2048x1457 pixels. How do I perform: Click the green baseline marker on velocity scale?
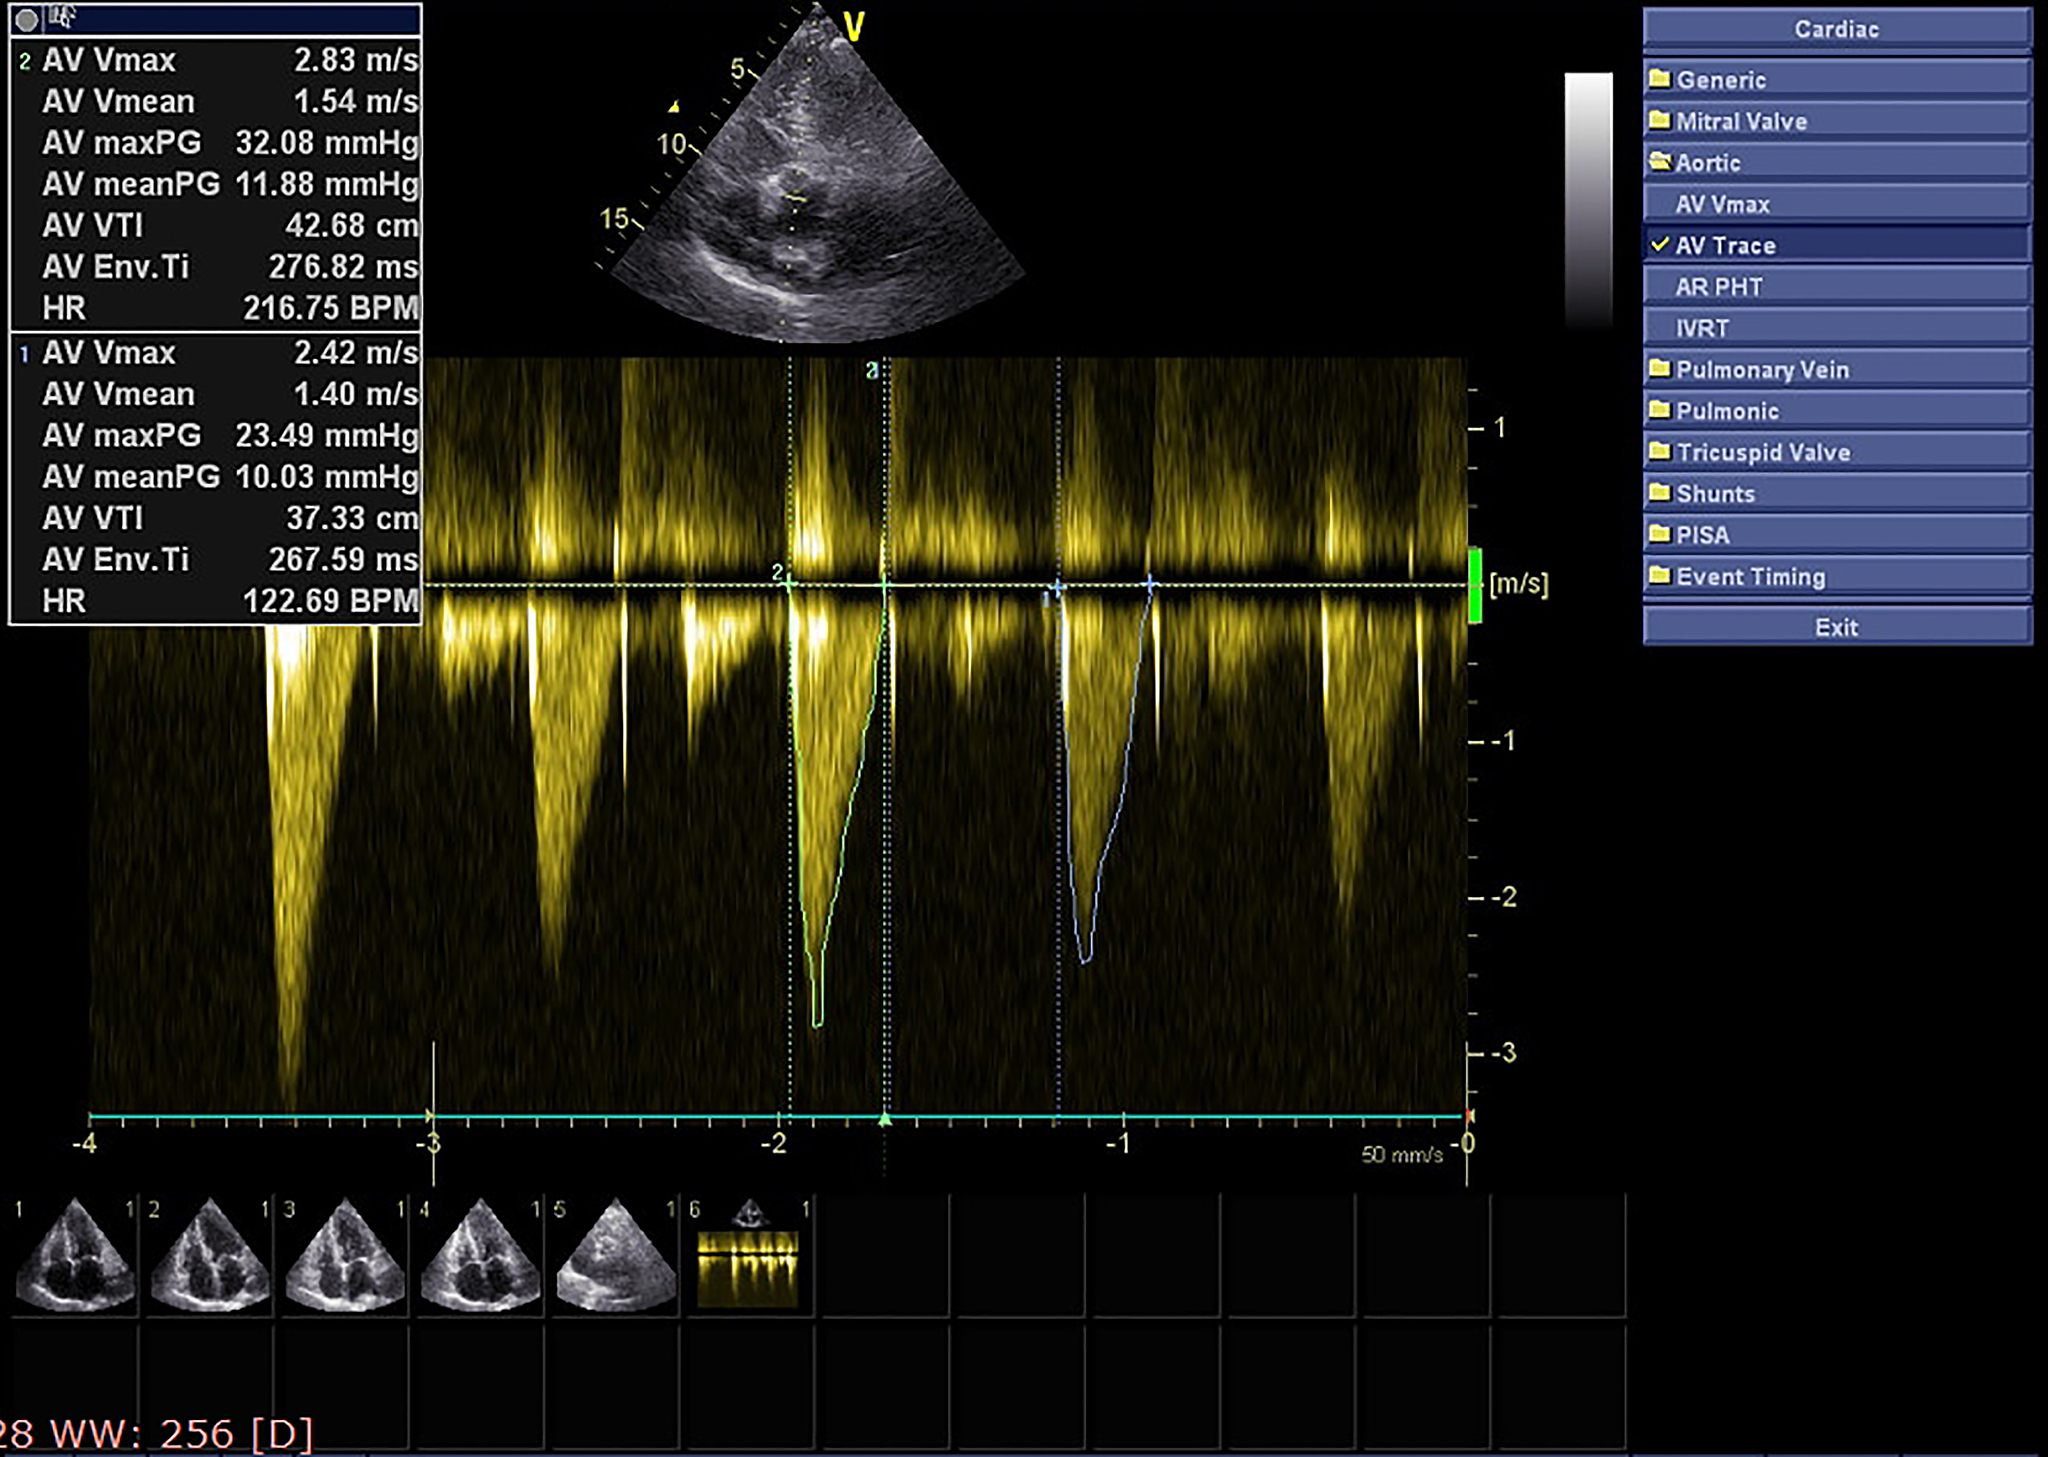(1475, 585)
